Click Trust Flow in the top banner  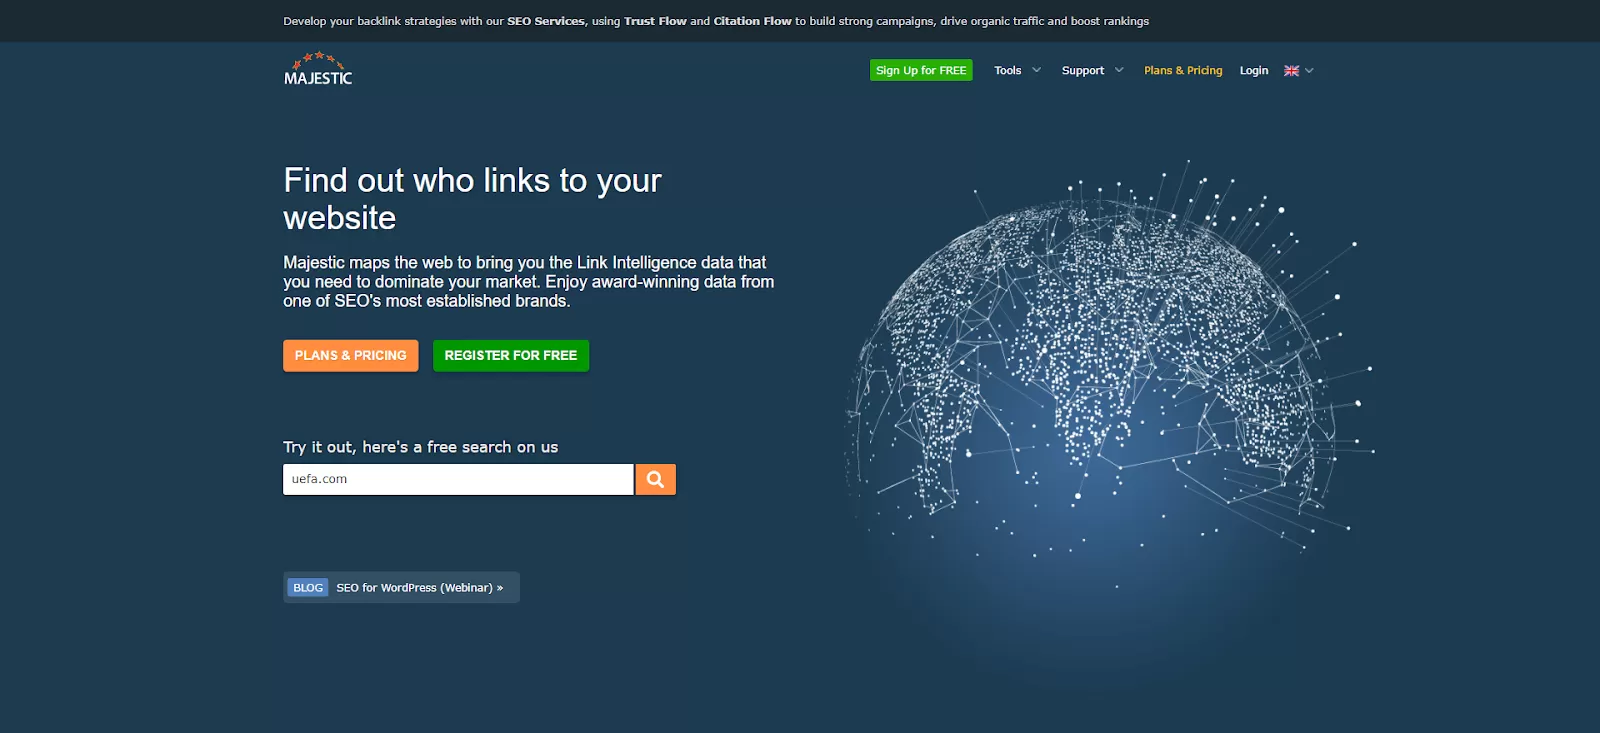coord(655,21)
